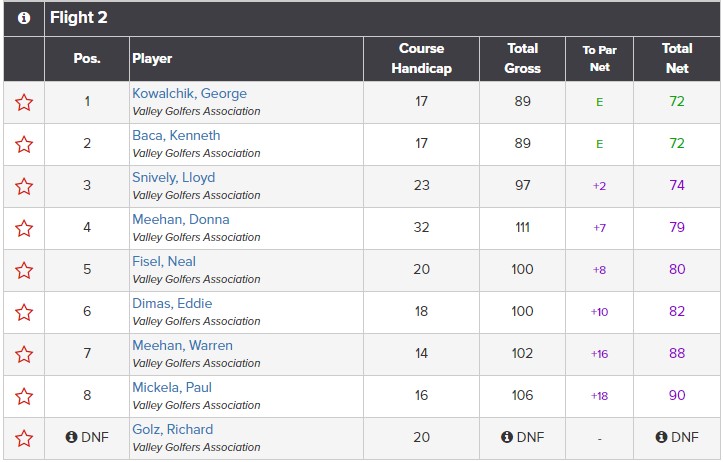Screen dimensions: 723x462
Task: Click Paul Mickela's star icon
Action: 24,396
